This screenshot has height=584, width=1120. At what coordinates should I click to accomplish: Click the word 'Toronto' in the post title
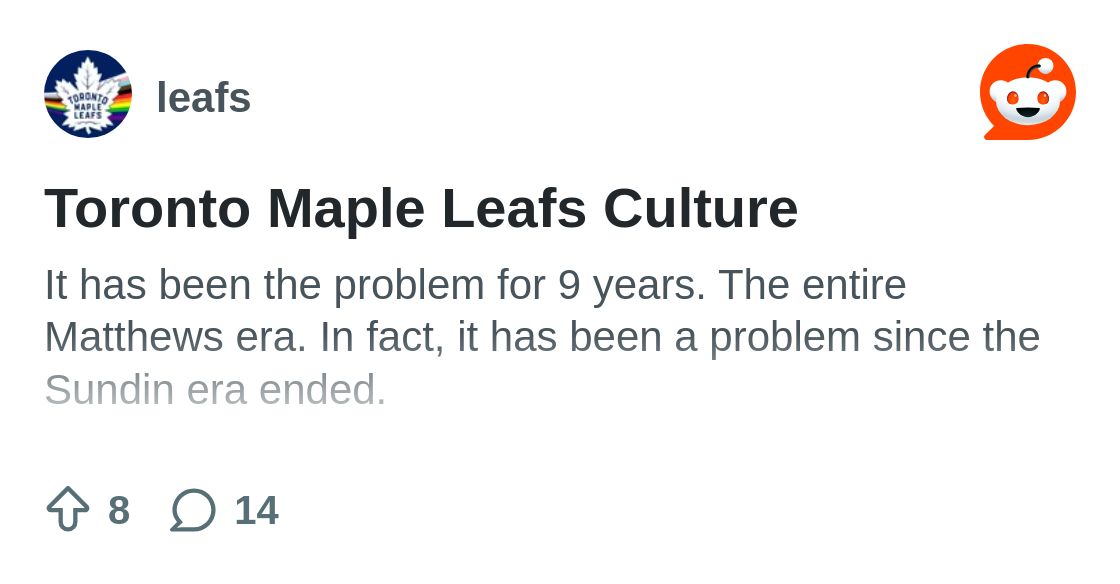(x=147, y=209)
